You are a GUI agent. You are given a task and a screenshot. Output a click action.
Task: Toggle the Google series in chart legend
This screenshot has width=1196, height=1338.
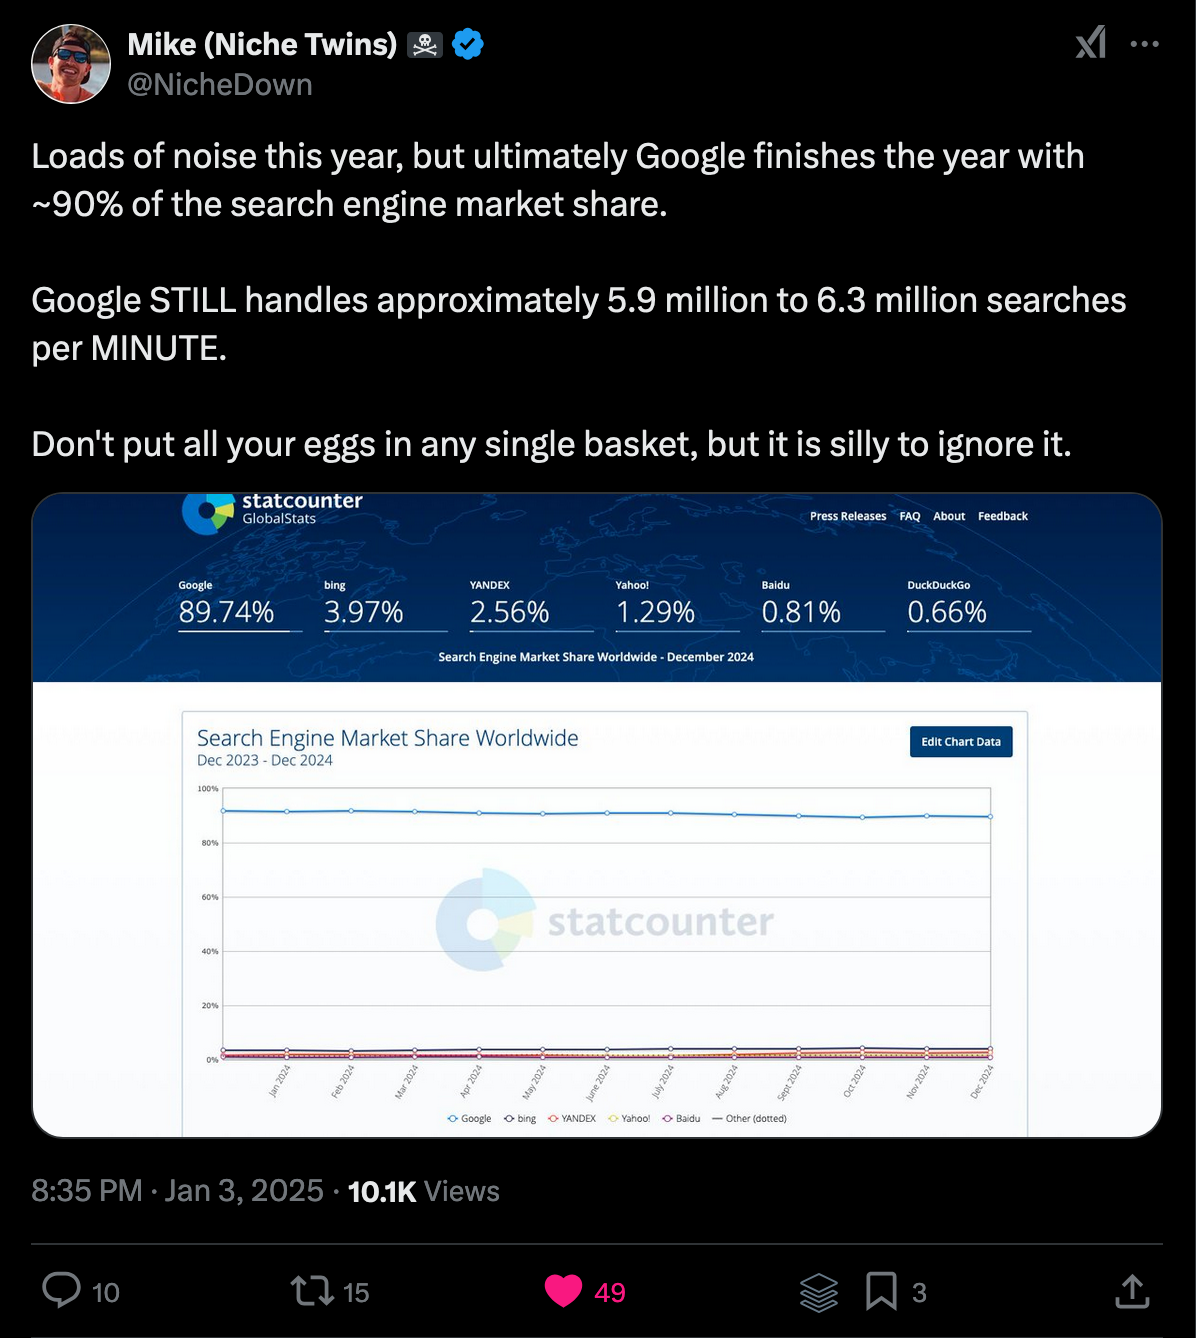[470, 1119]
